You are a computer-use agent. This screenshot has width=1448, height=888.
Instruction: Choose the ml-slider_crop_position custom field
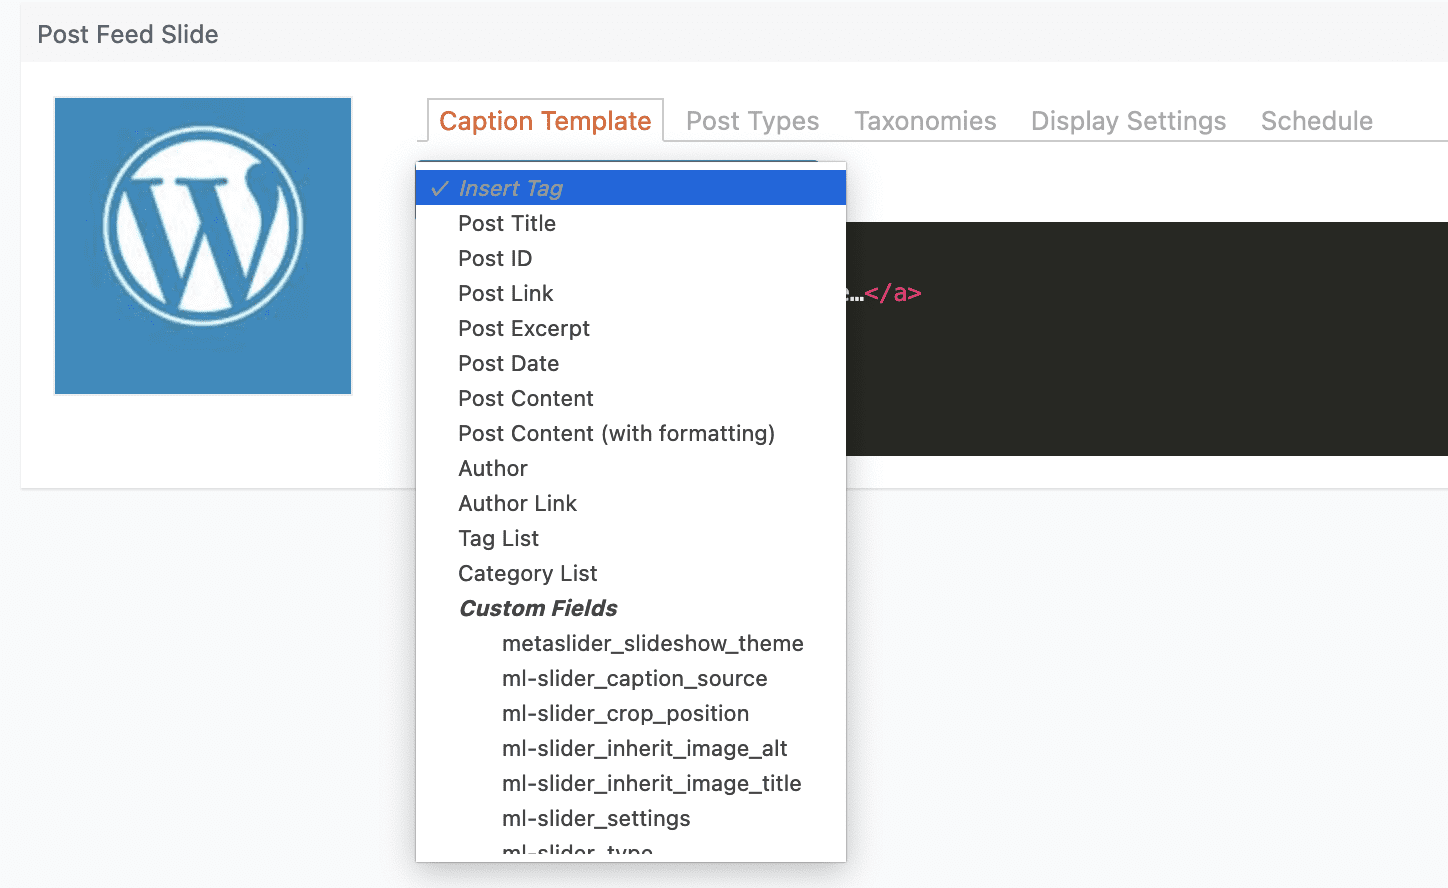[625, 713]
